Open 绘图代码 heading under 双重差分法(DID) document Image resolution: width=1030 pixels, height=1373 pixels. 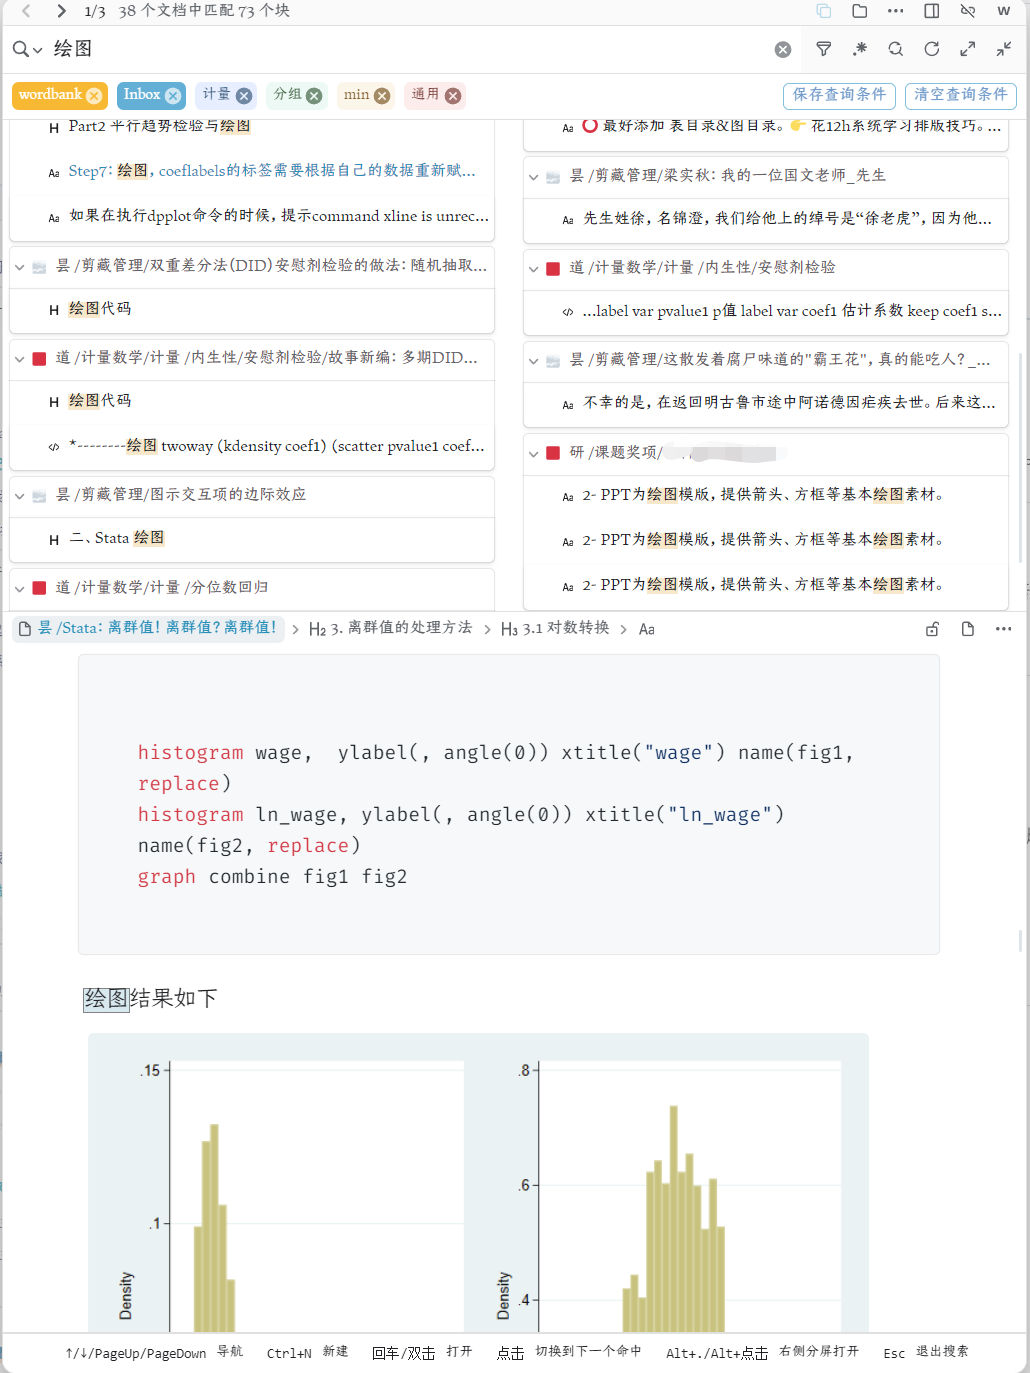[252, 309]
